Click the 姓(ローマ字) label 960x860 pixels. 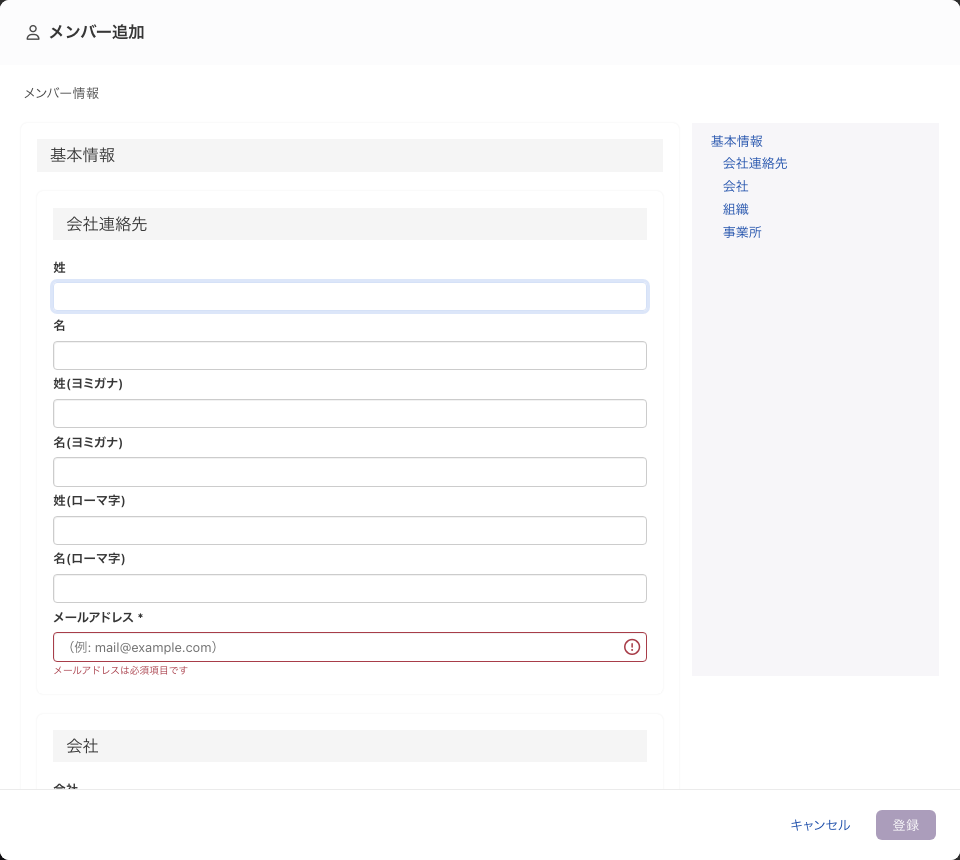(89, 501)
